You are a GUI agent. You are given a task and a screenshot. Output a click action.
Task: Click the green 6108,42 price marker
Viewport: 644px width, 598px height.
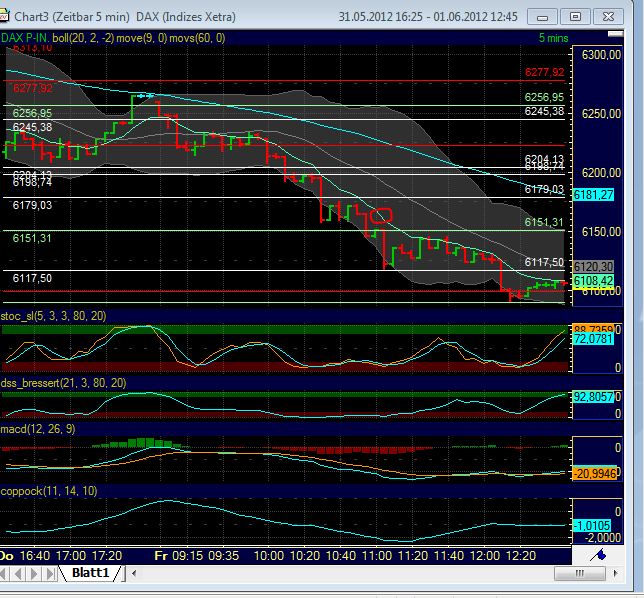click(x=593, y=281)
